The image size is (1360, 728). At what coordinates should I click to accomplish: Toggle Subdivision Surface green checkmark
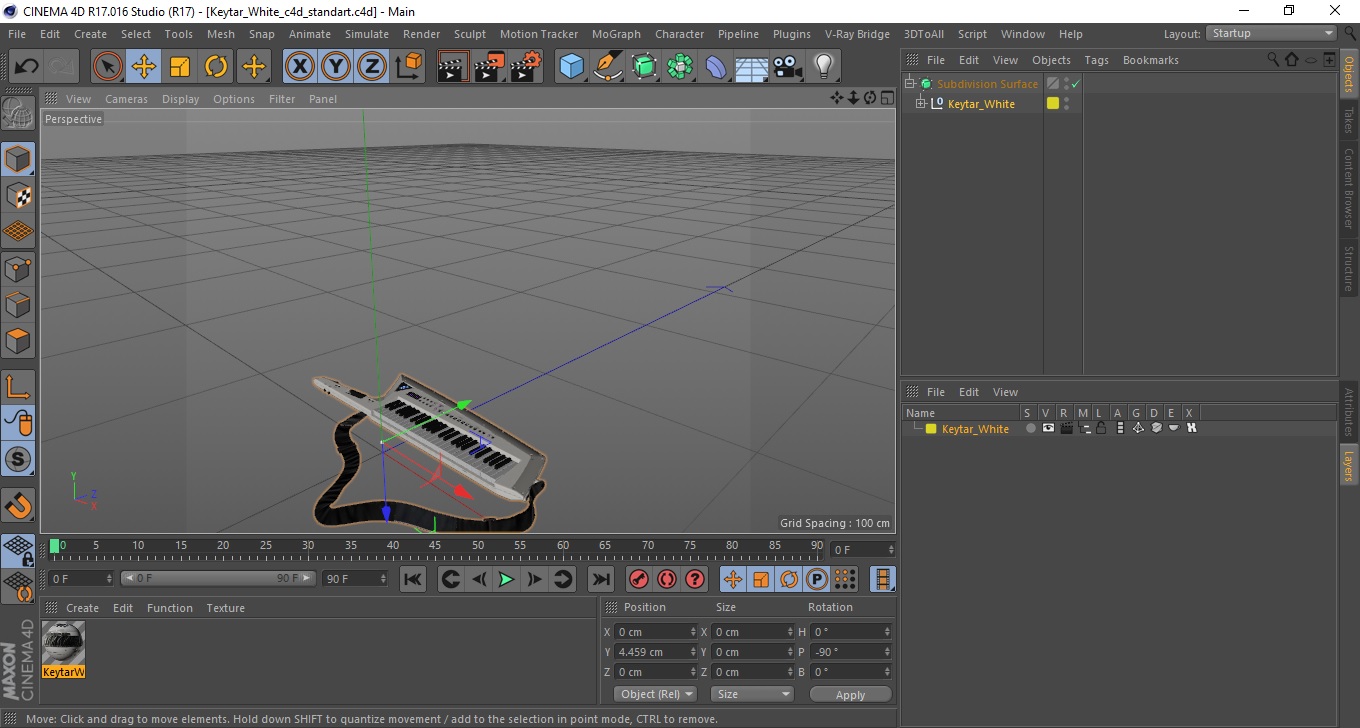click(x=1076, y=84)
